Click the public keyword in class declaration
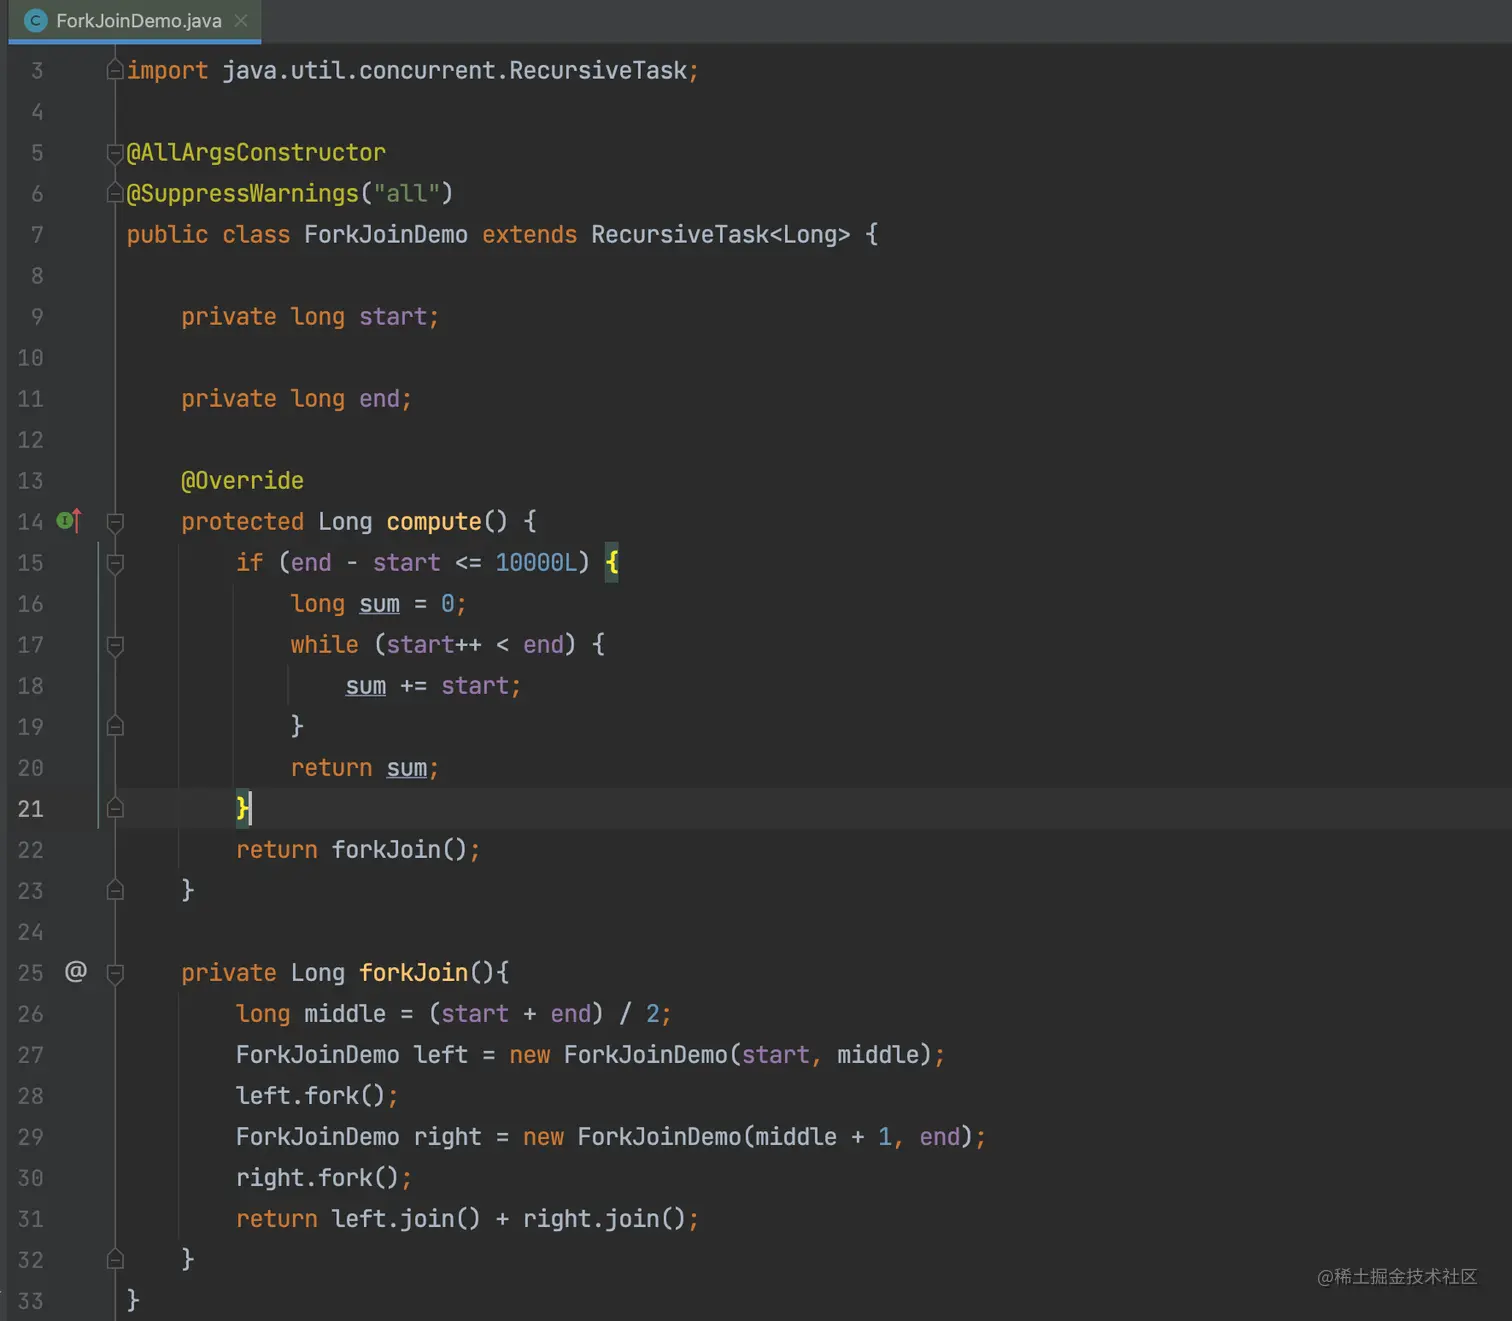1512x1321 pixels. (167, 235)
